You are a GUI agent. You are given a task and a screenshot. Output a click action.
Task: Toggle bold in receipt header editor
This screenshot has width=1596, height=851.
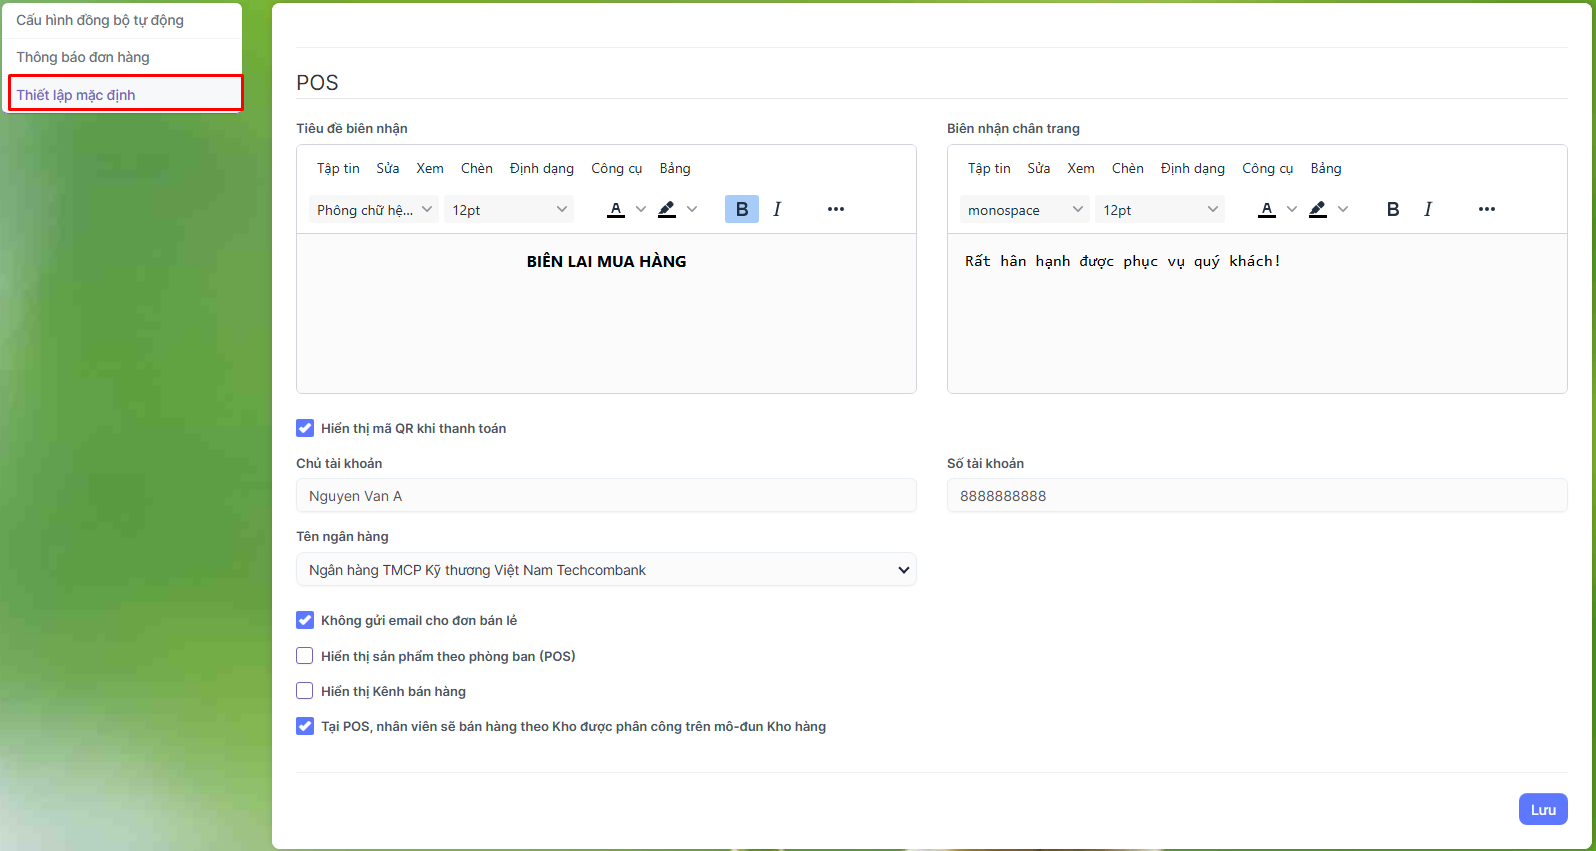coord(741,209)
